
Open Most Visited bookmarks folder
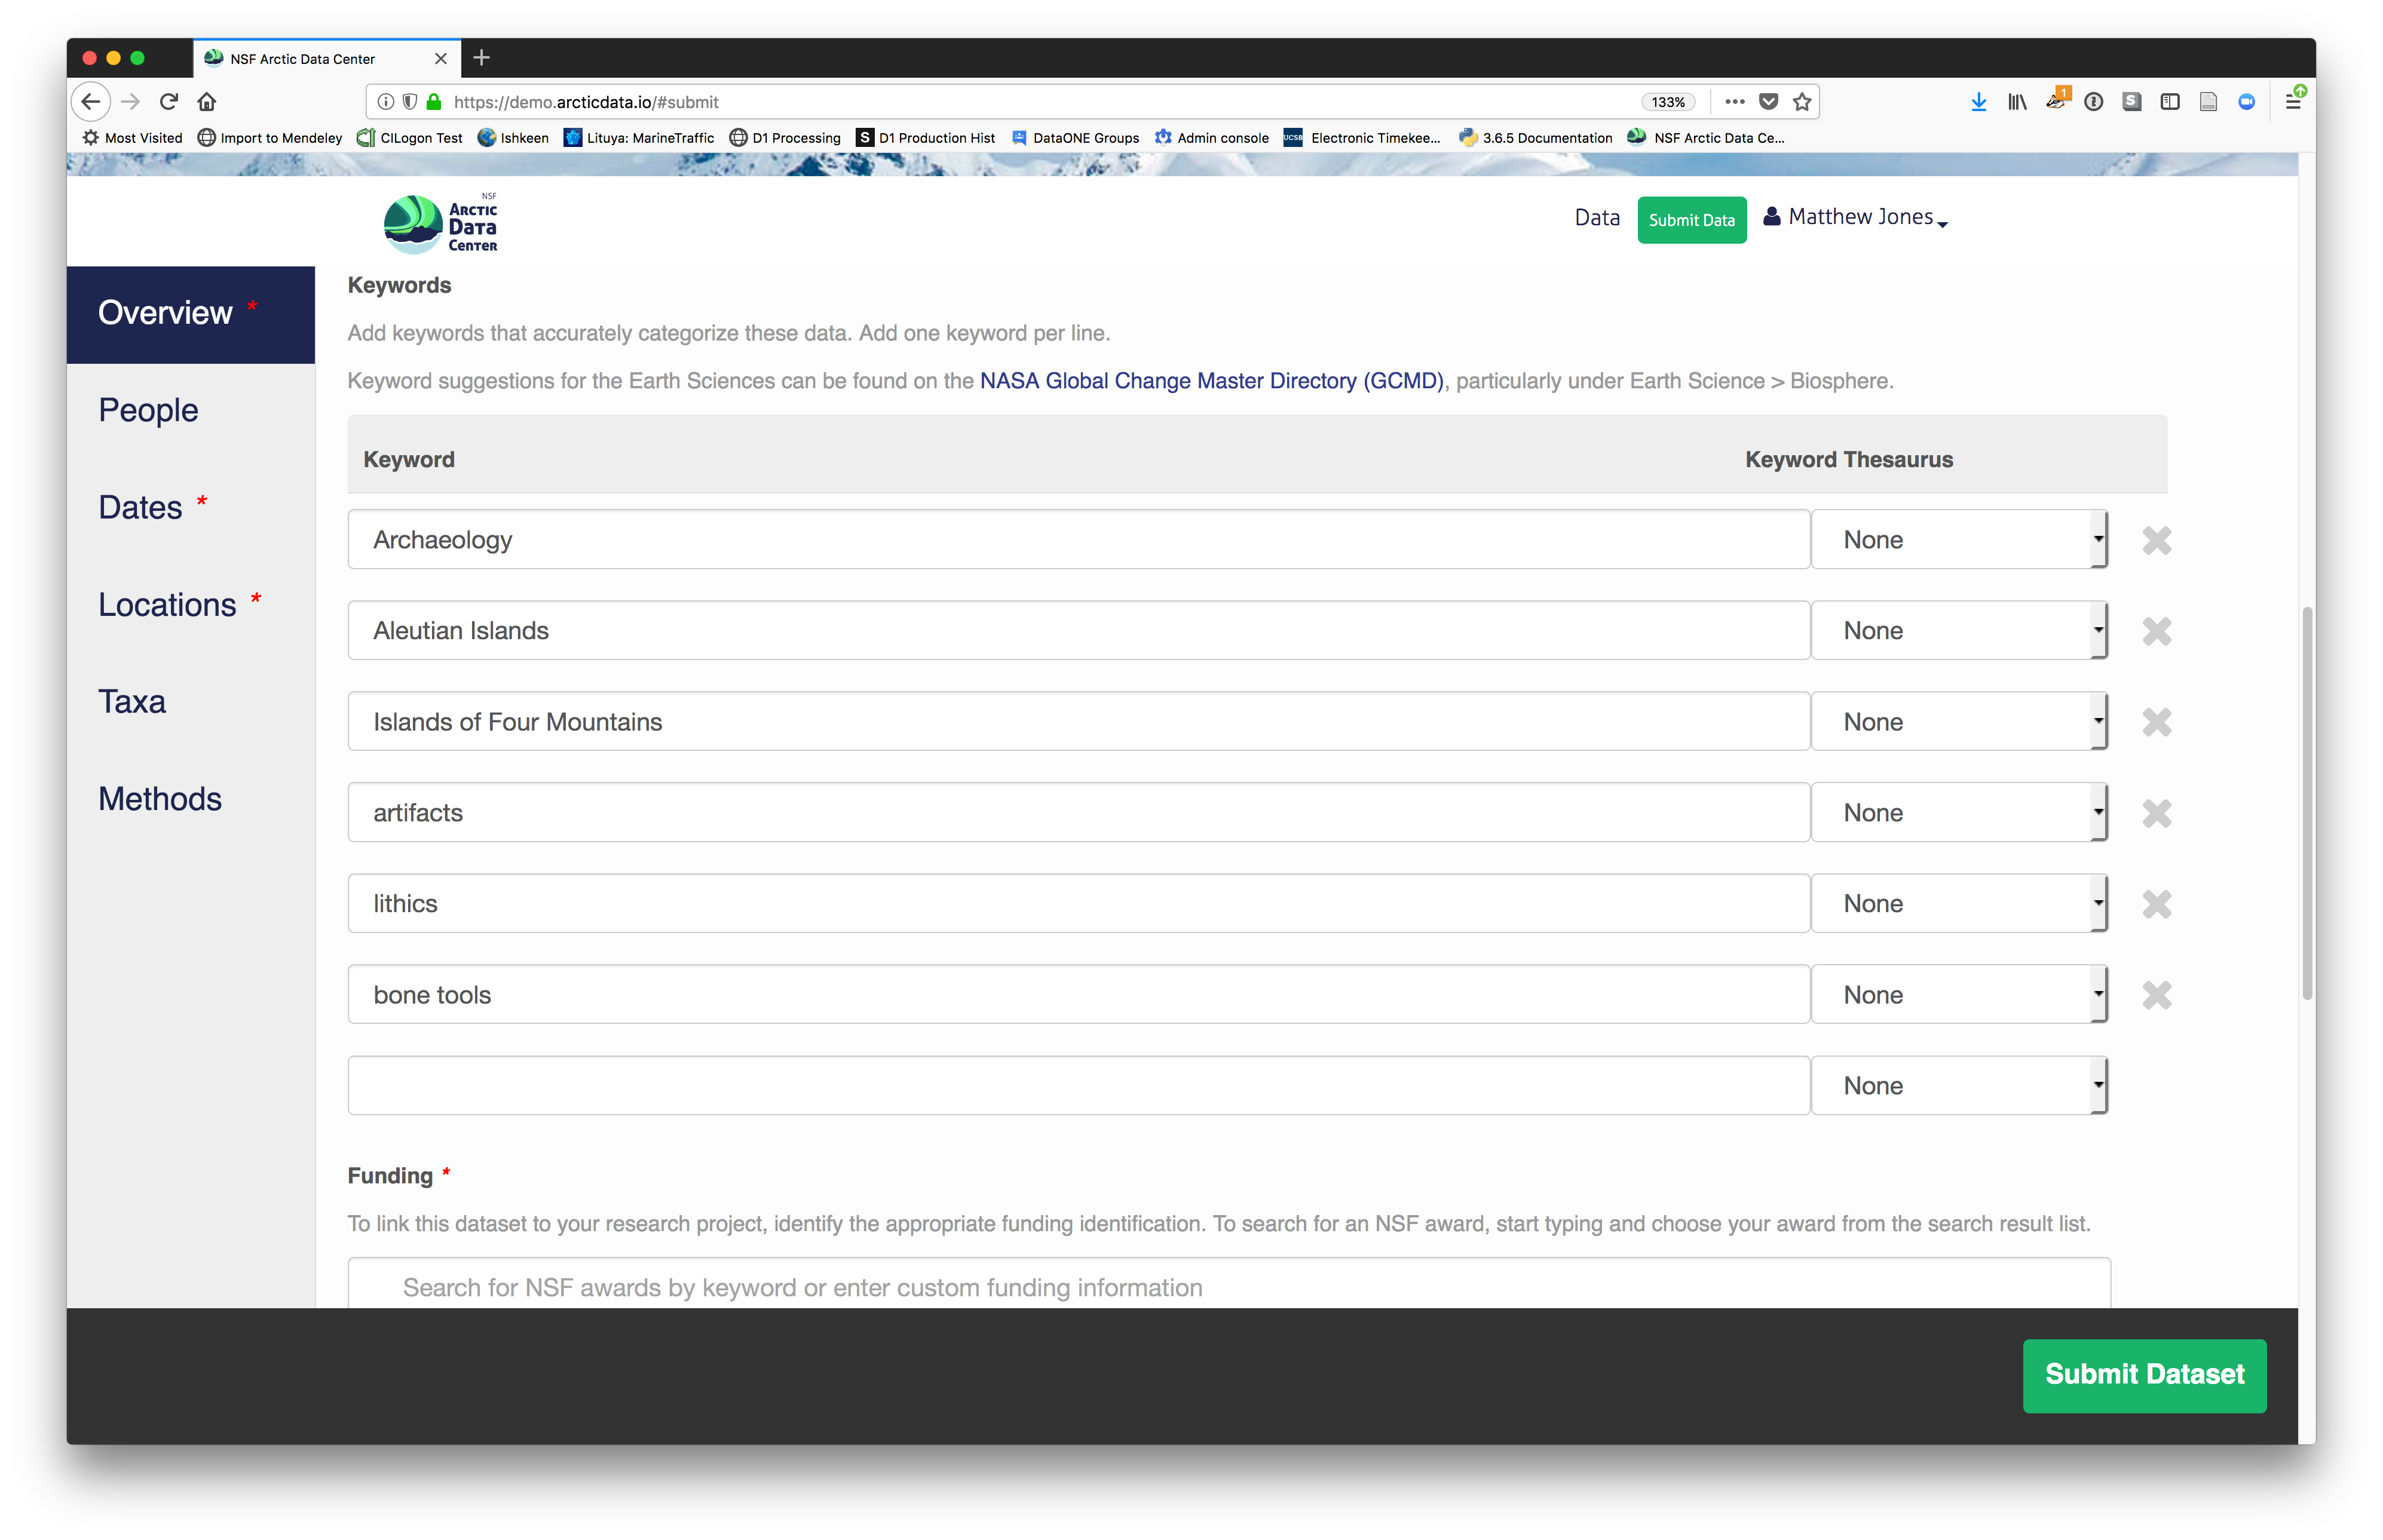coord(132,138)
